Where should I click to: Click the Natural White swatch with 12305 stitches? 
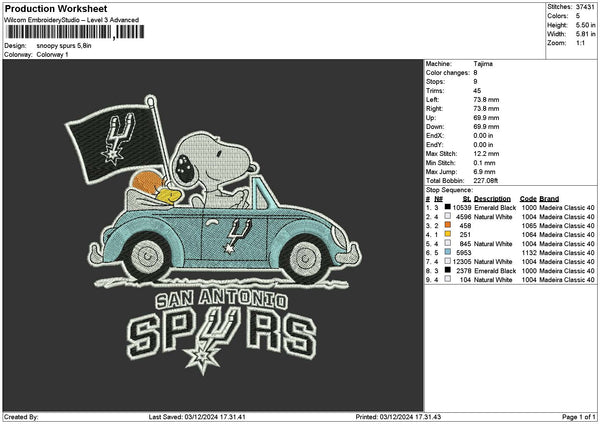tap(447, 261)
